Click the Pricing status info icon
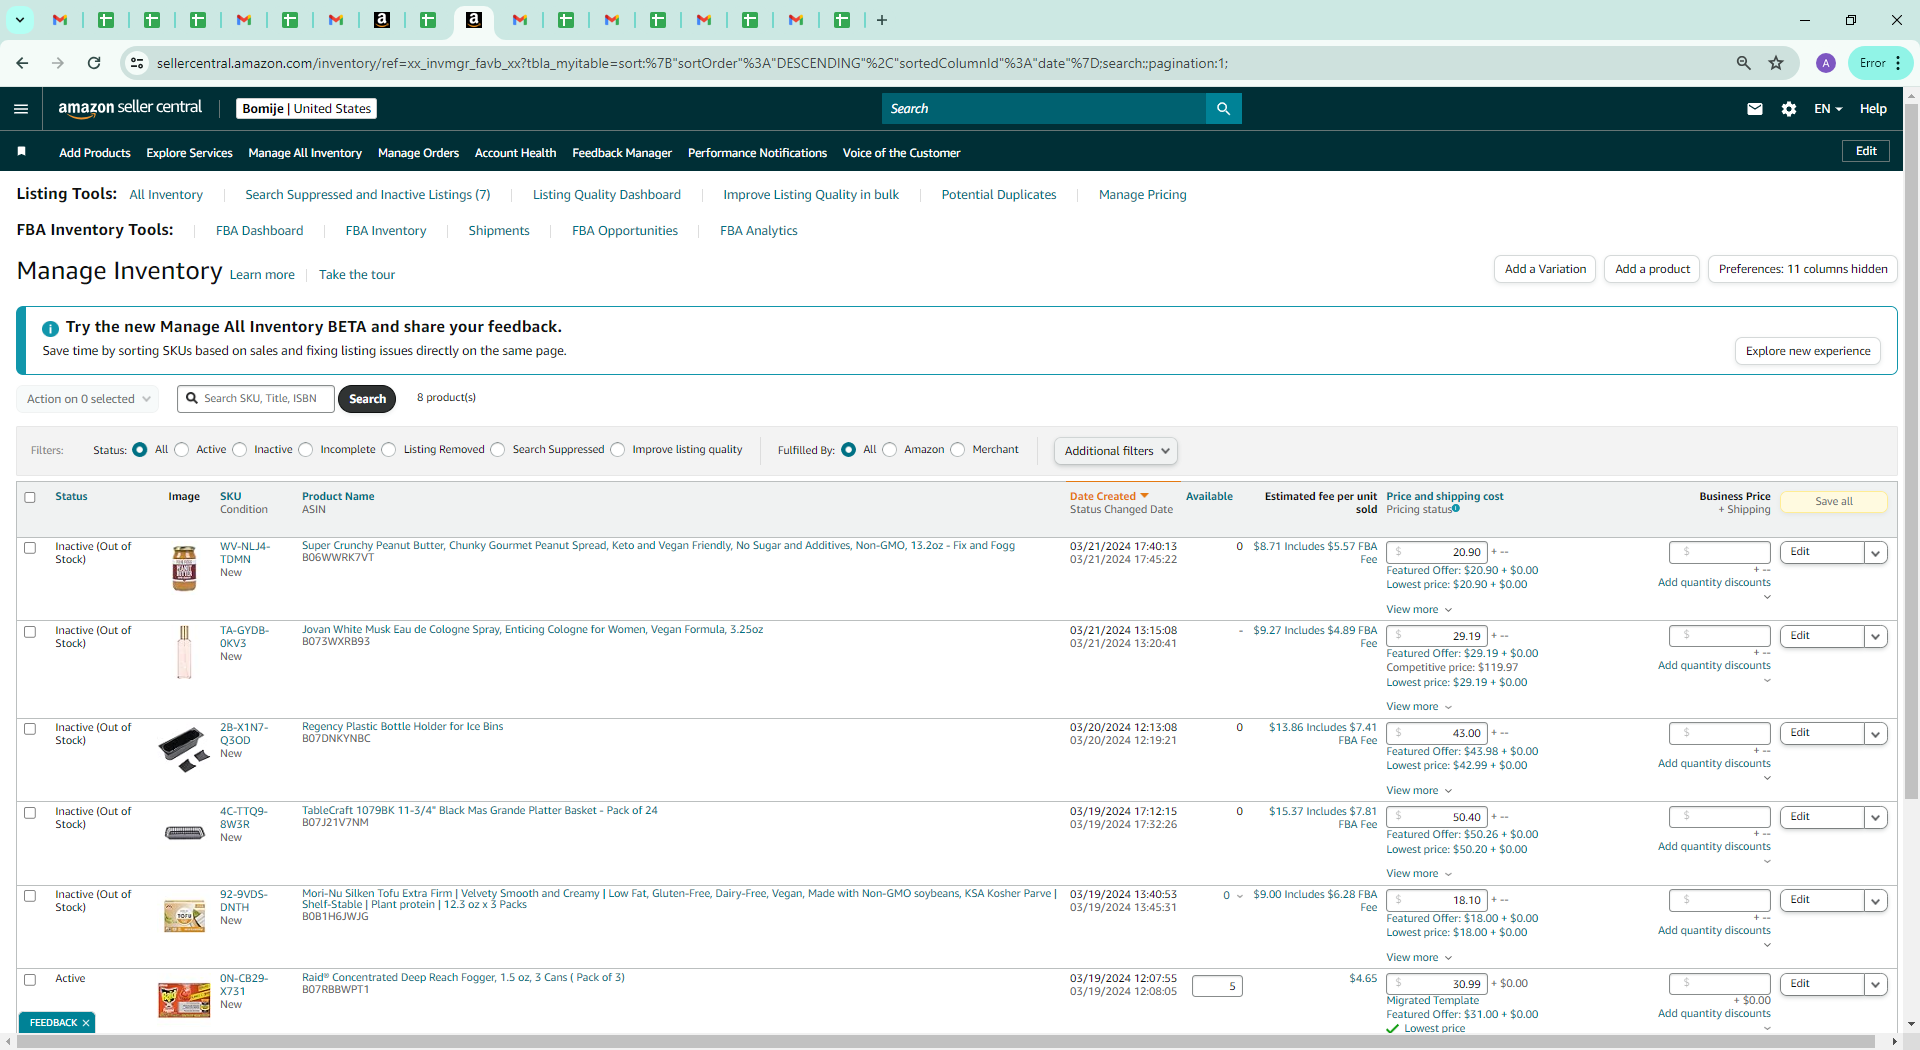The width and height of the screenshot is (1920, 1050). (1456, 509)
